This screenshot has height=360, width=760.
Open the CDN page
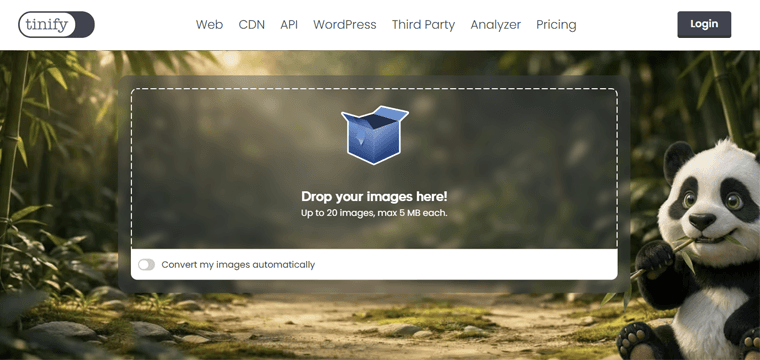tap(252, 25)
